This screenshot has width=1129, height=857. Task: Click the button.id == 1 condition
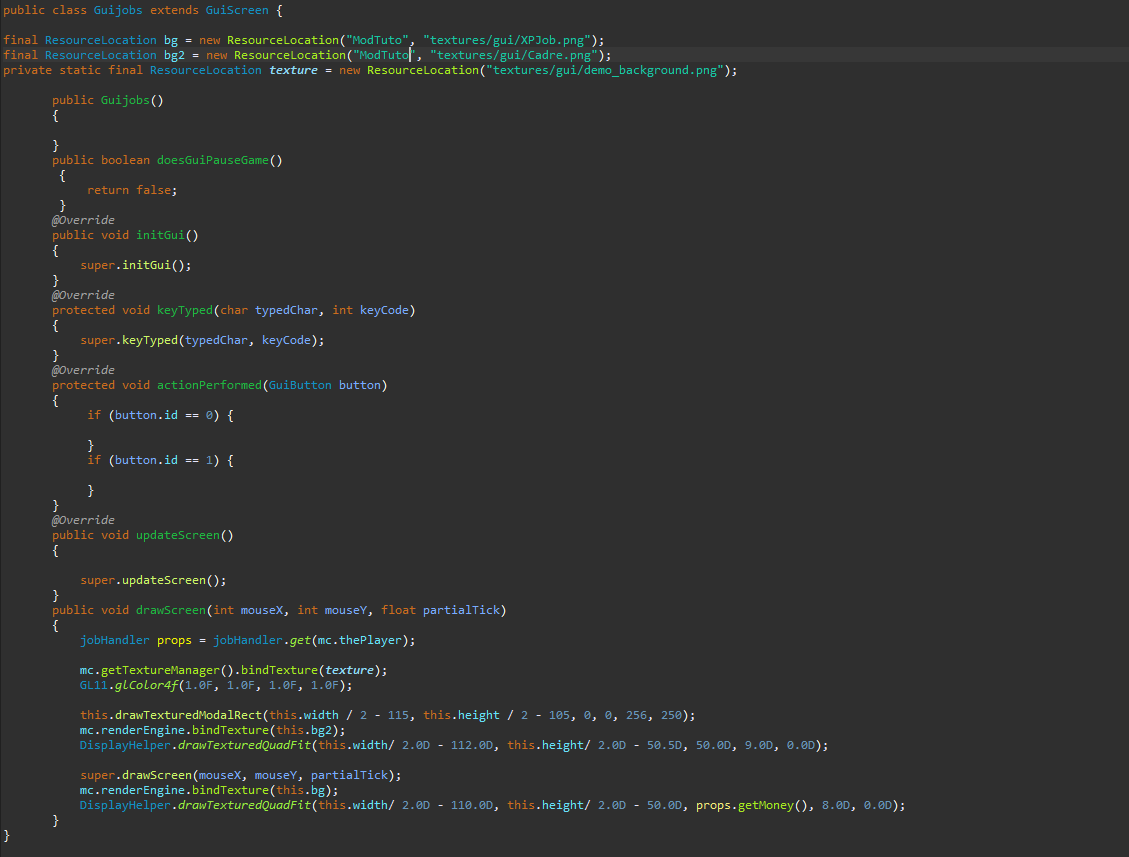166,460
